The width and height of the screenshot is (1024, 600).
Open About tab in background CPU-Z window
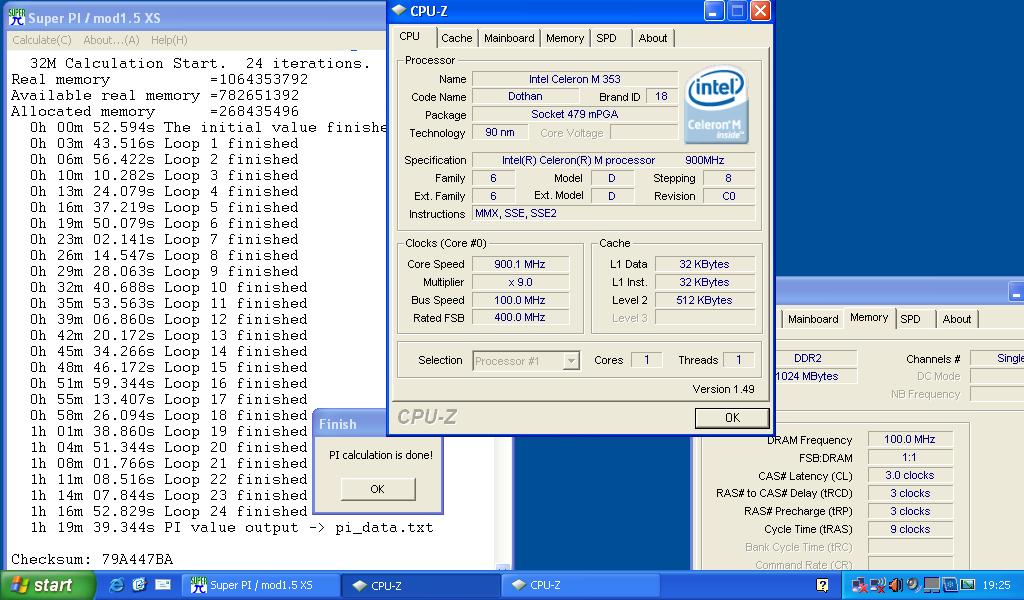957,319
